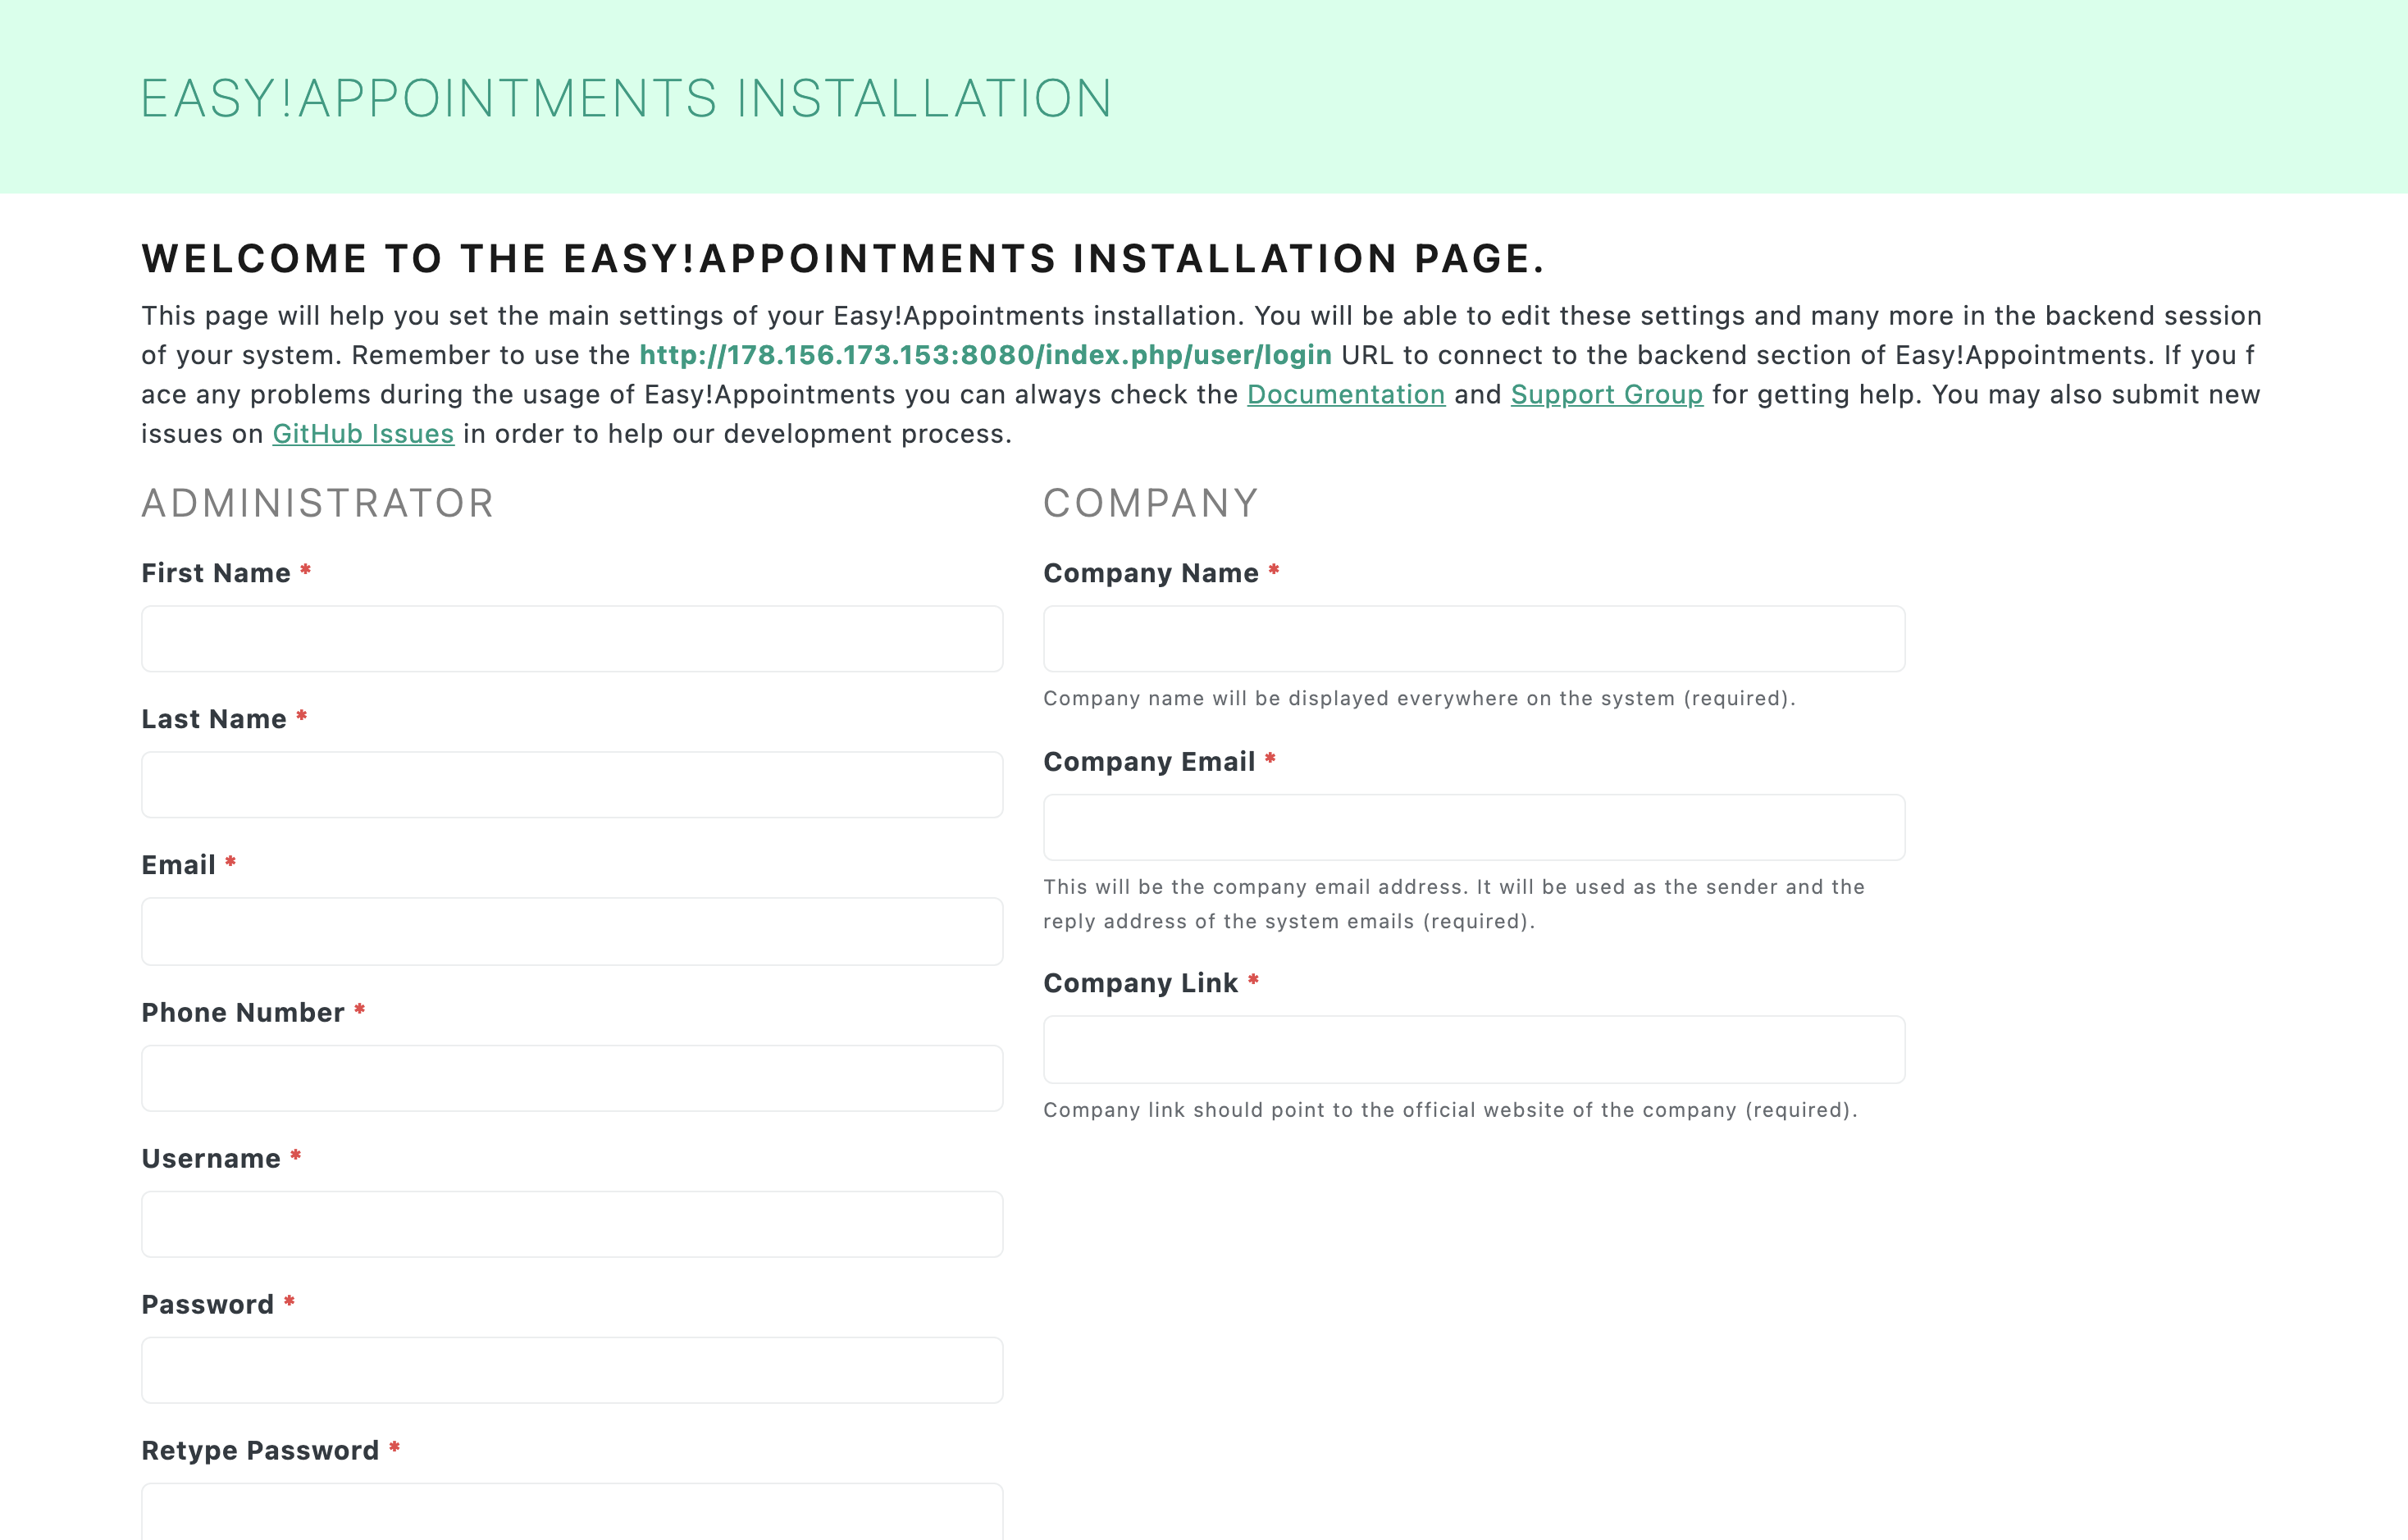The image size is (2408, 1540).
Task: Click the First Name label
Action: [216, 573]
